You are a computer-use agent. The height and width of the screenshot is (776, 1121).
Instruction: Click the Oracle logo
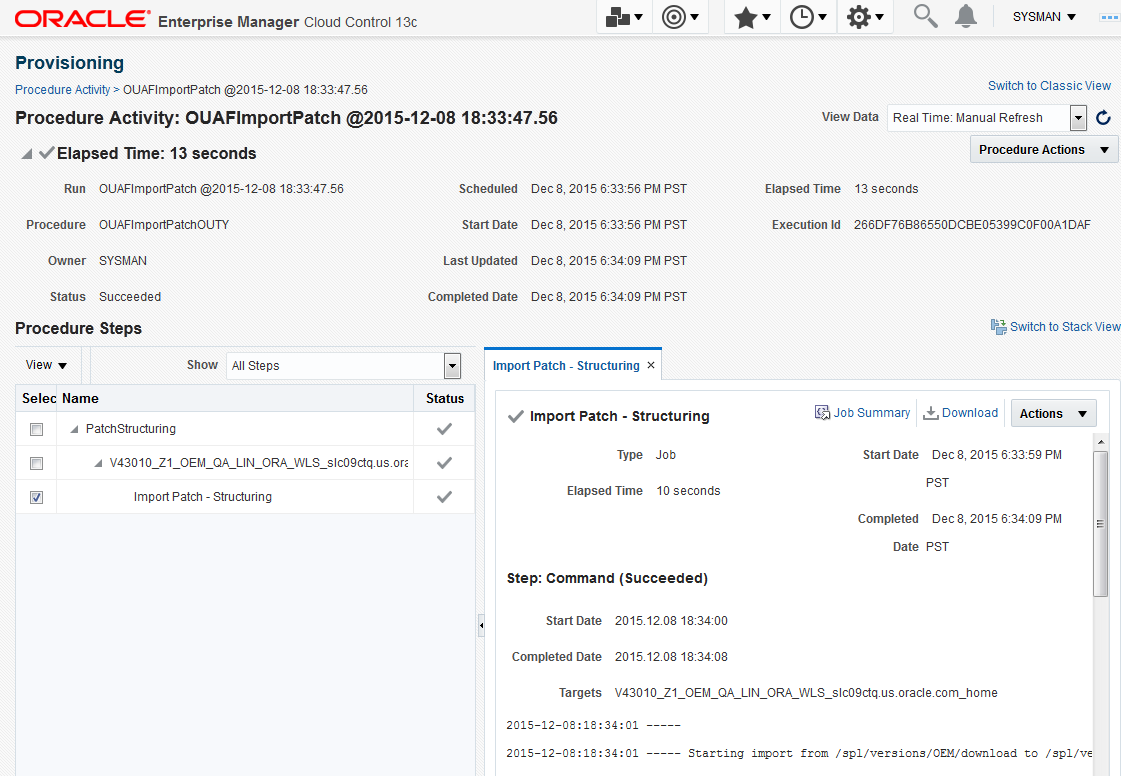coord(82,18)
